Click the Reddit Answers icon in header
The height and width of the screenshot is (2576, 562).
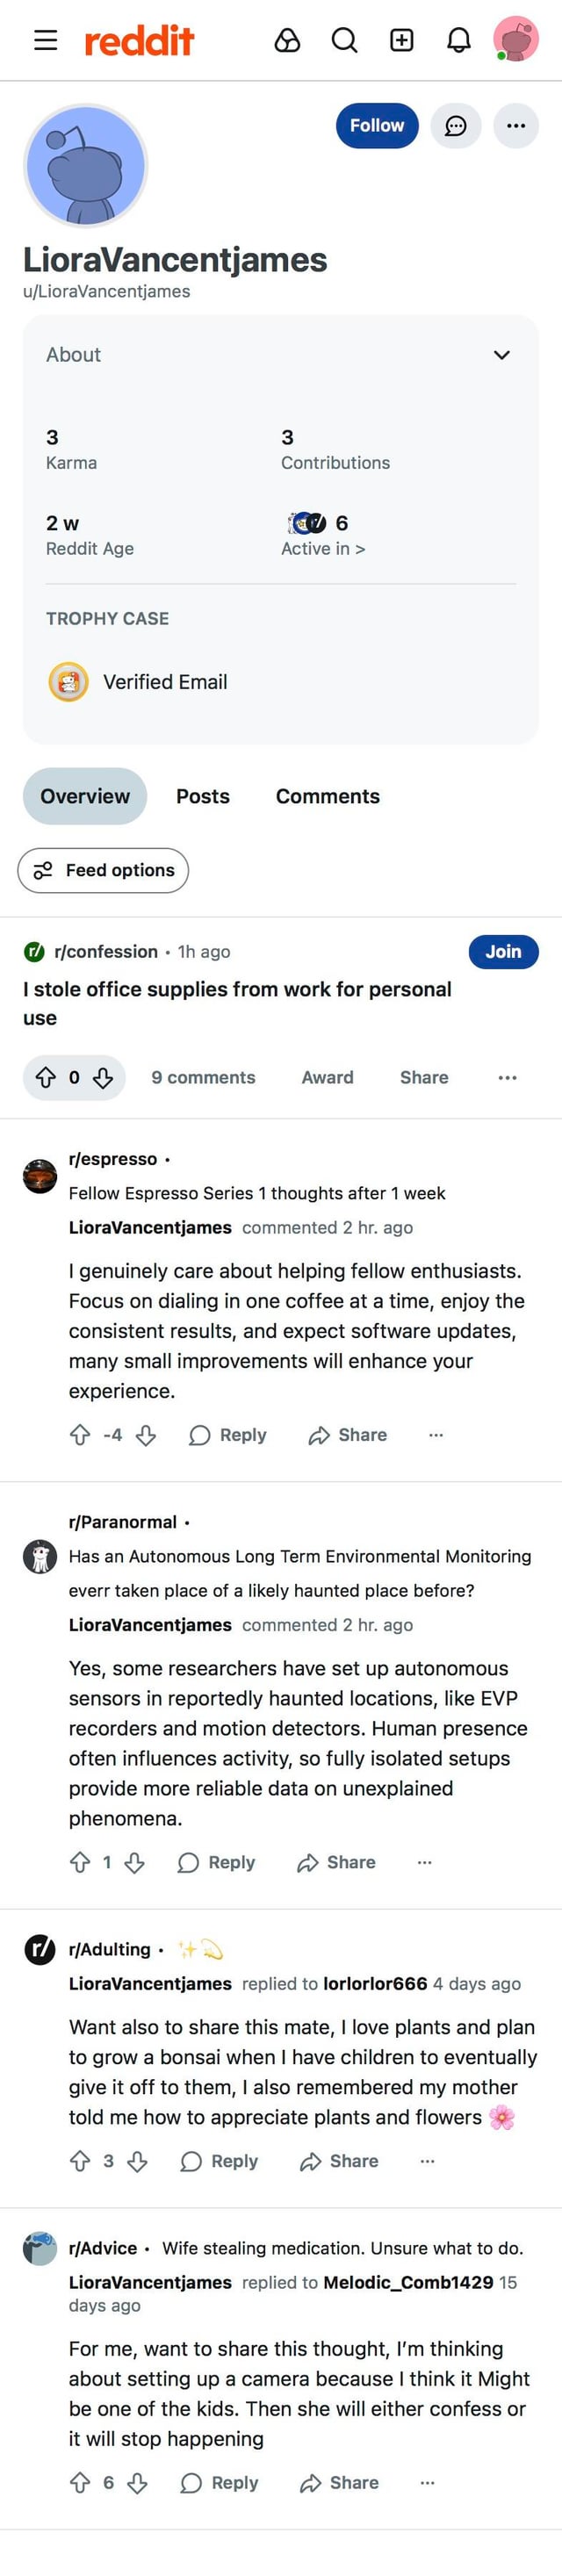(287, 40)
